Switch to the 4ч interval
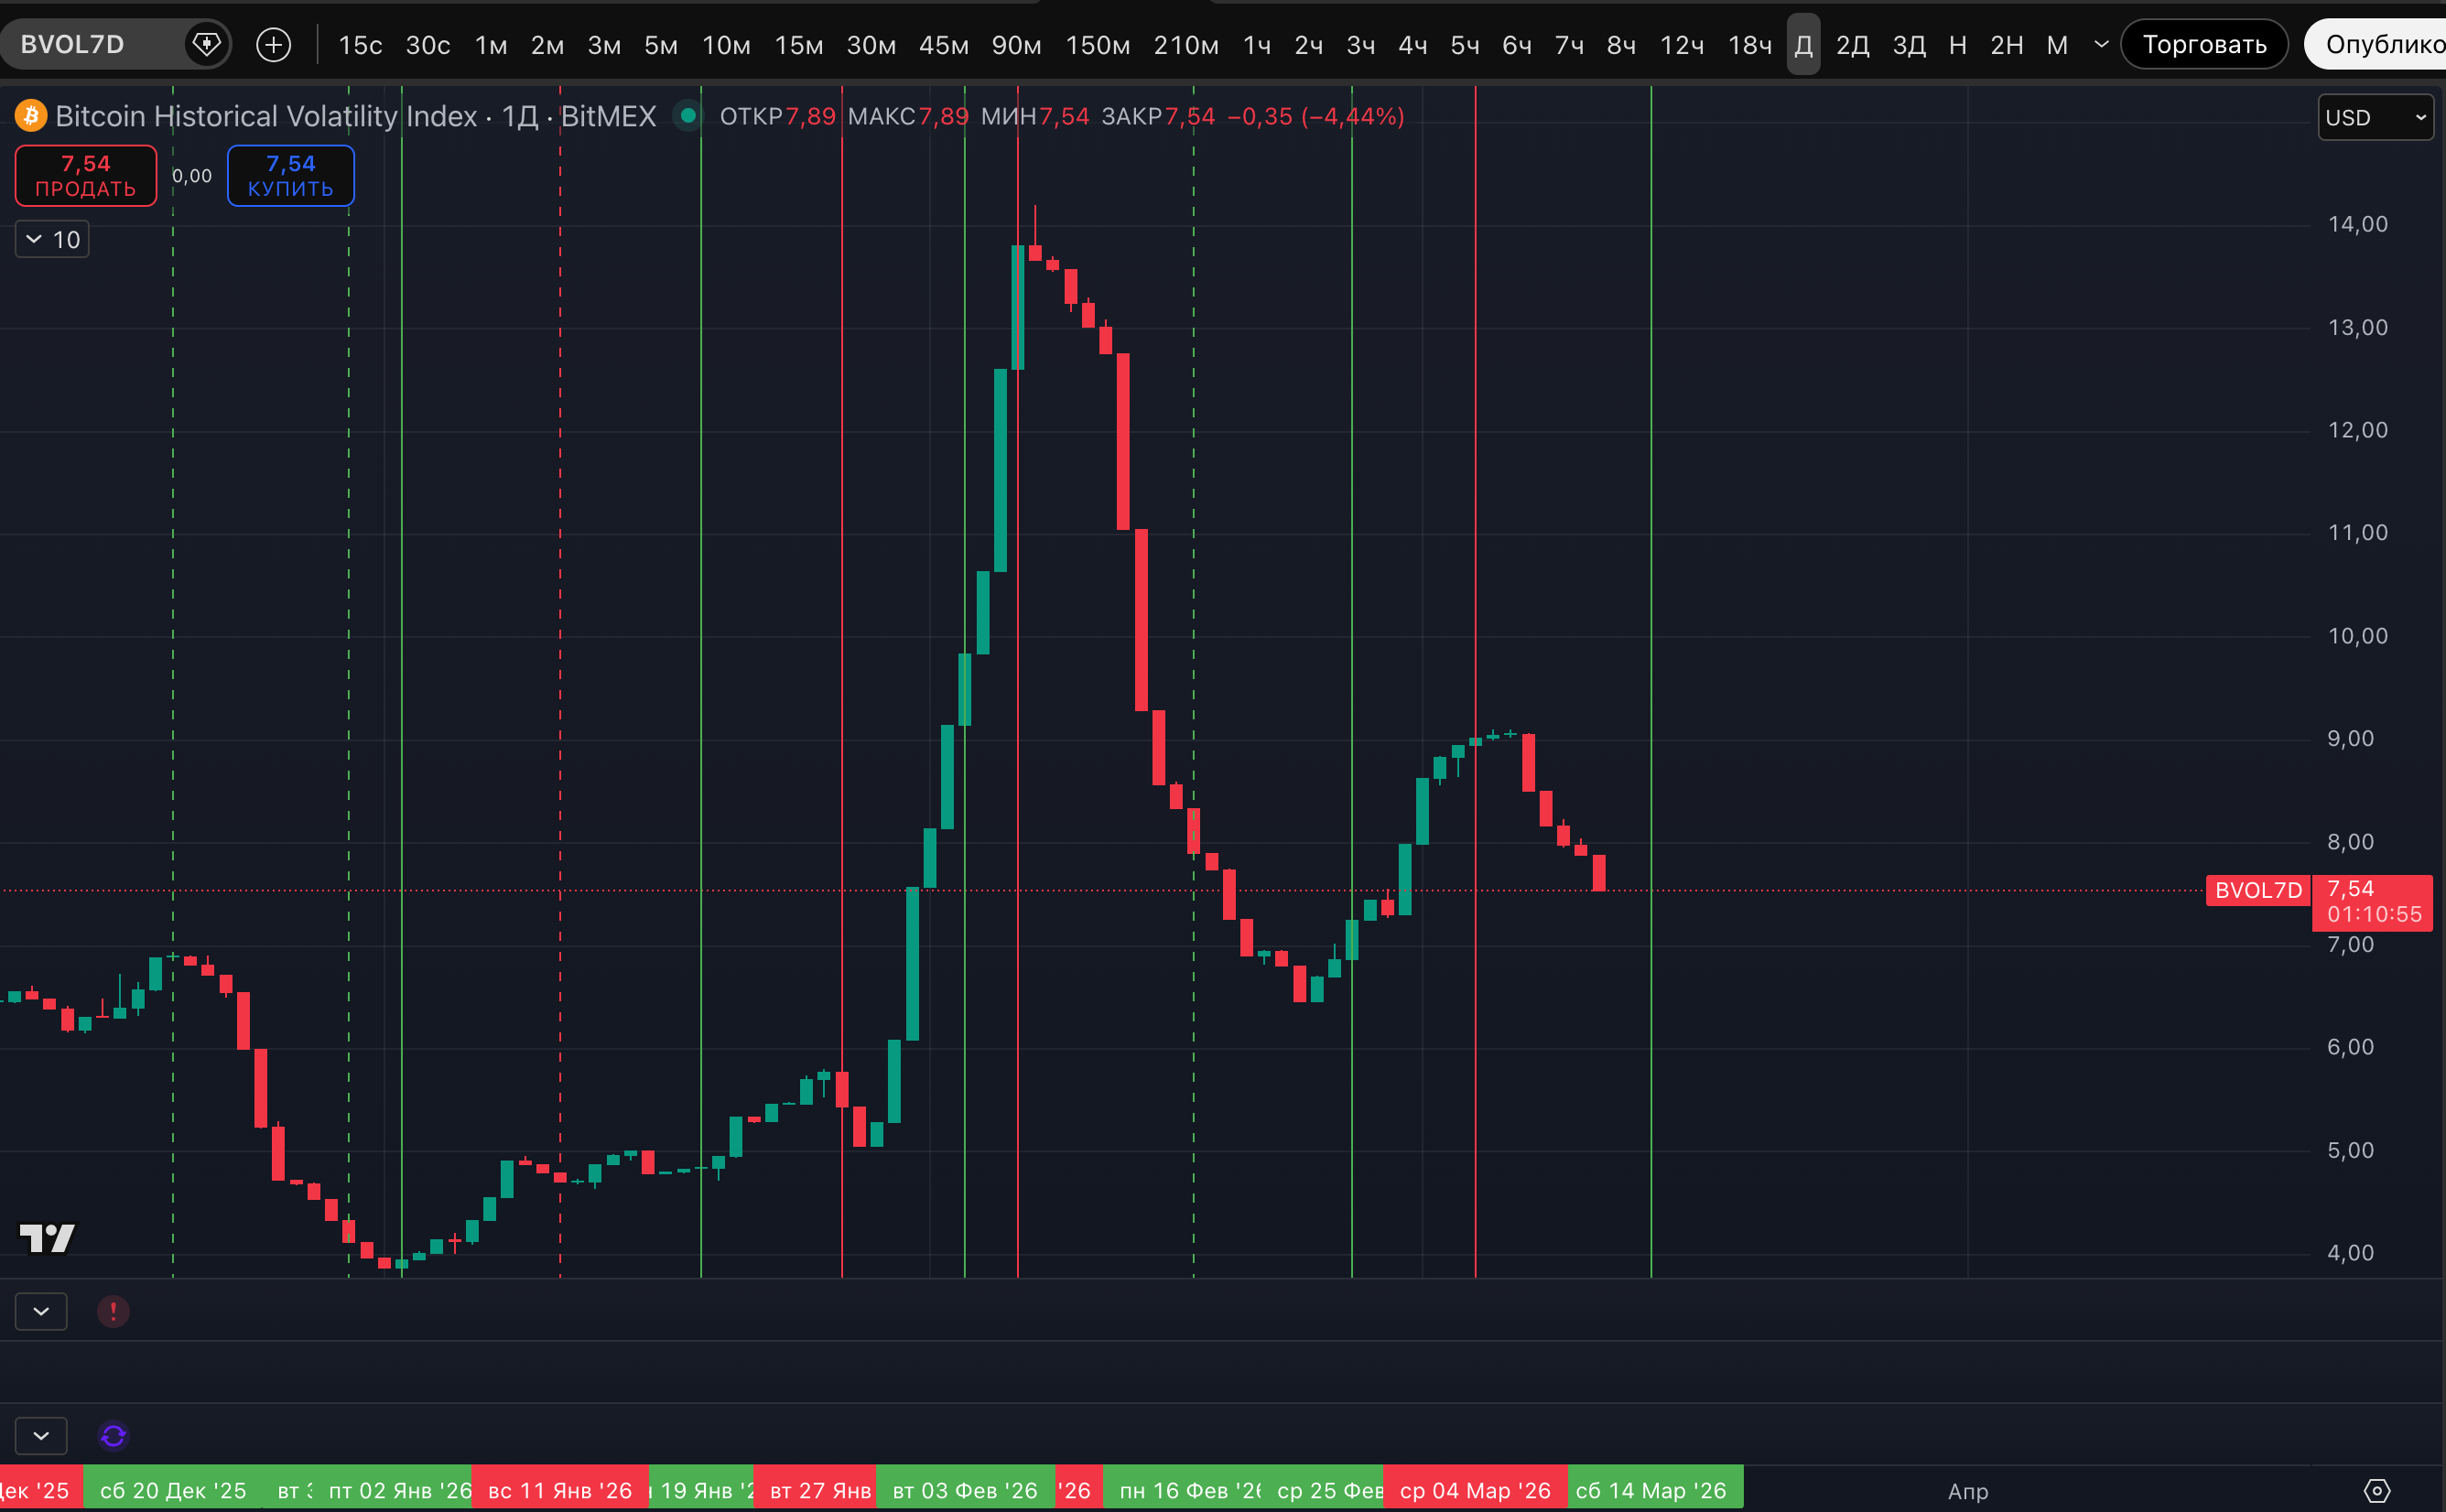This screenshot has width=2446, height=1512. 1412,45
